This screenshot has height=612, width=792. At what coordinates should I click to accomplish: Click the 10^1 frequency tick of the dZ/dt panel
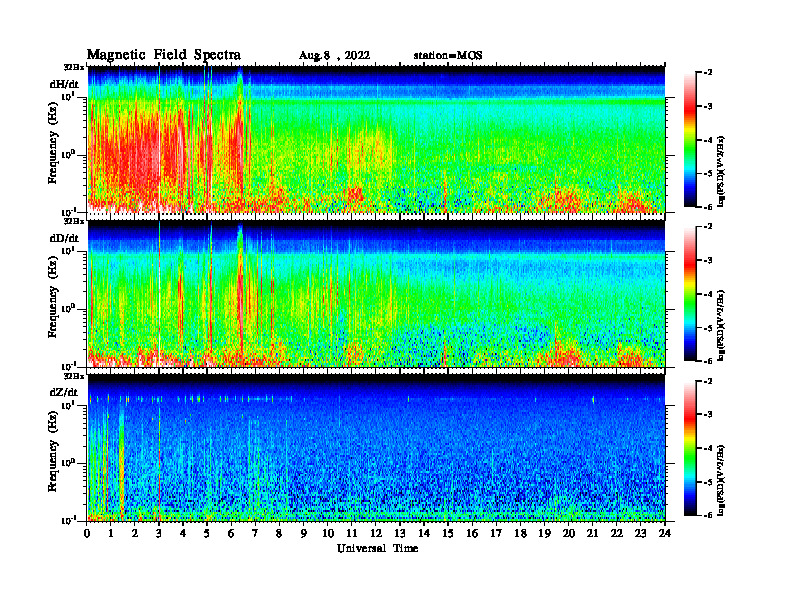click(68, 405)
